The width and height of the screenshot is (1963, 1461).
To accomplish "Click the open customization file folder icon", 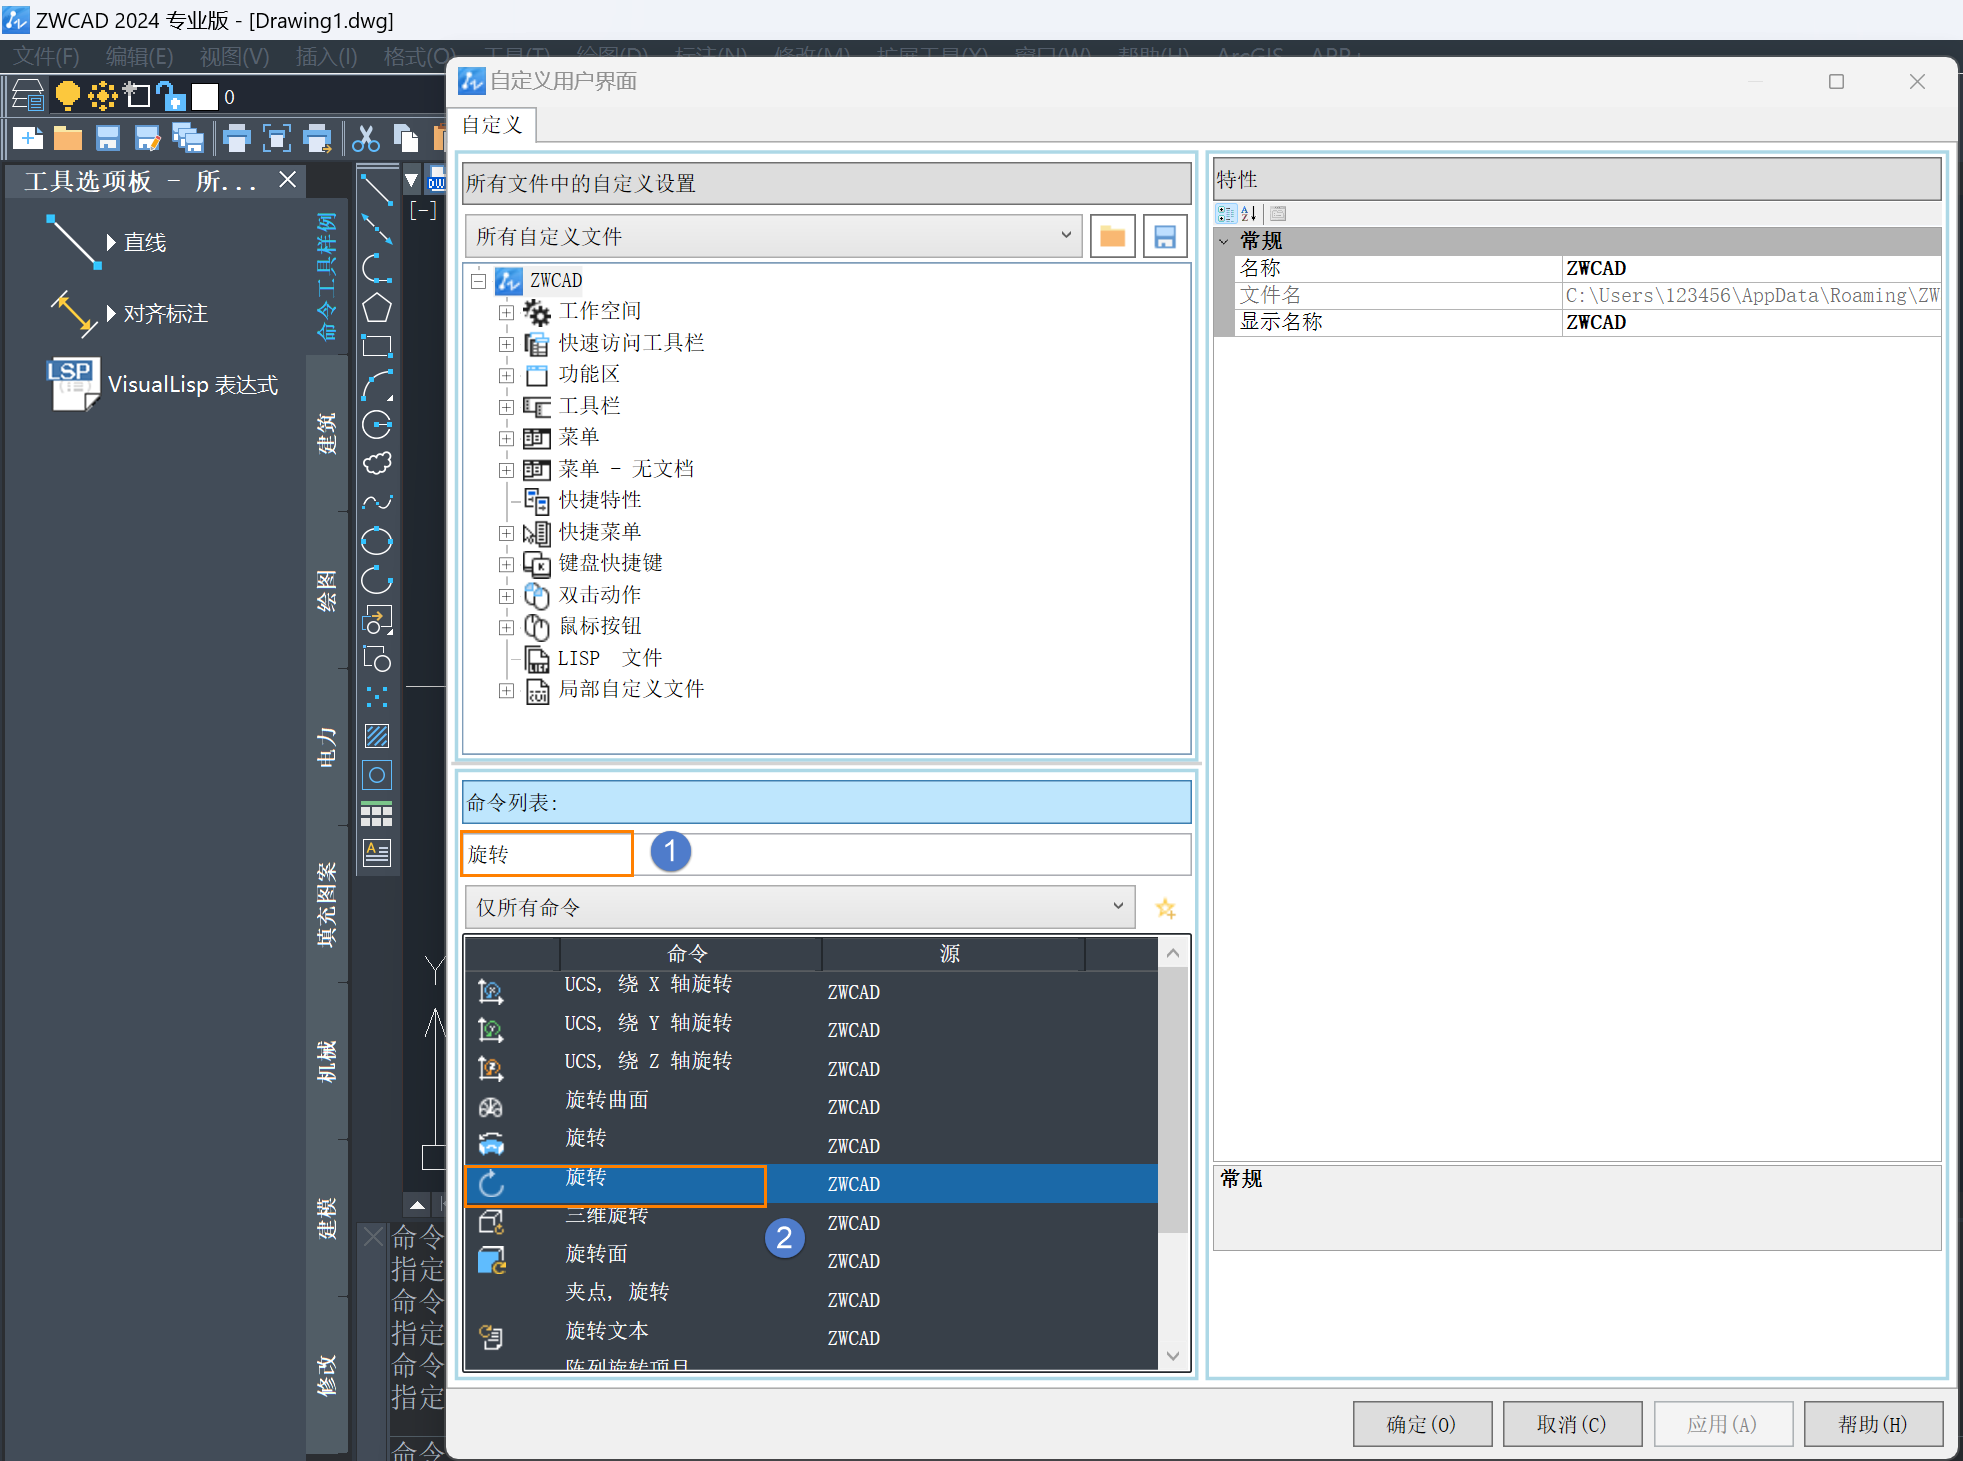I will (1112, 237).
